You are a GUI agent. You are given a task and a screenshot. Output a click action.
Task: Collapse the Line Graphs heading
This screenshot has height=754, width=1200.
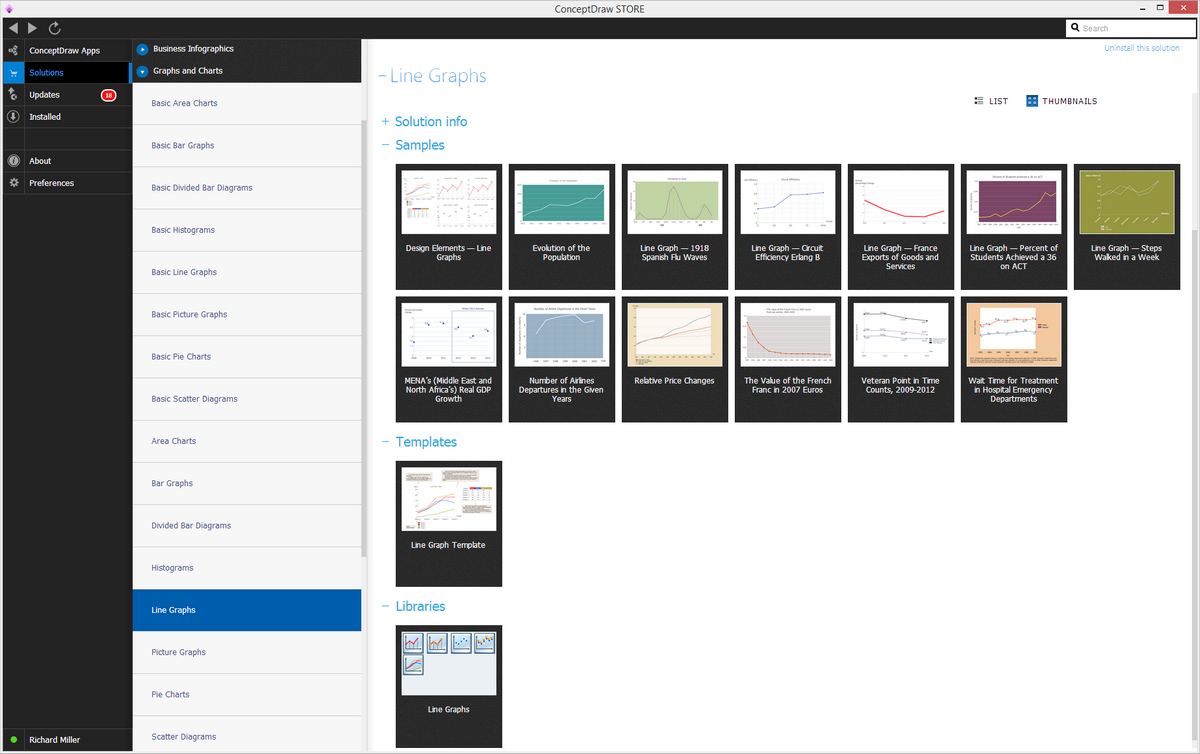click(382, 76)
